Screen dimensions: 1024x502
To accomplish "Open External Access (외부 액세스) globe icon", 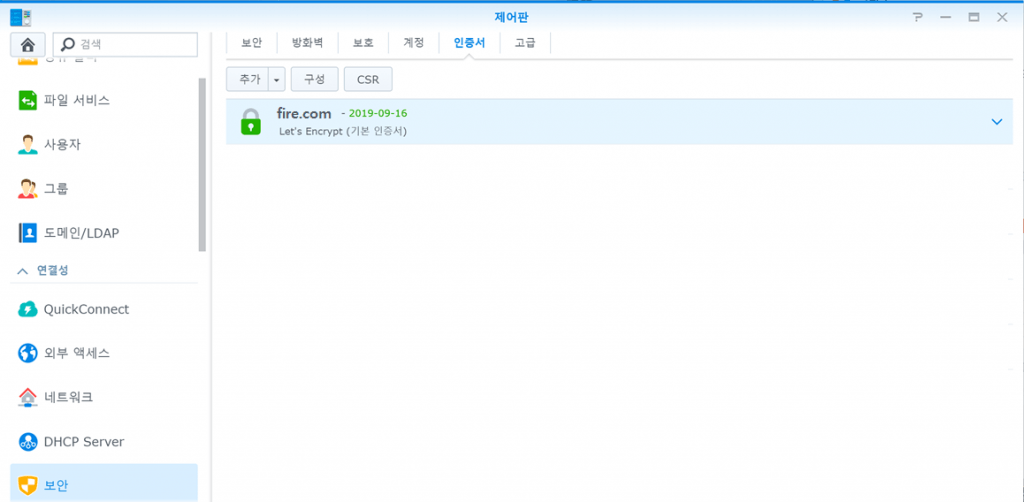I will (27, 353).
